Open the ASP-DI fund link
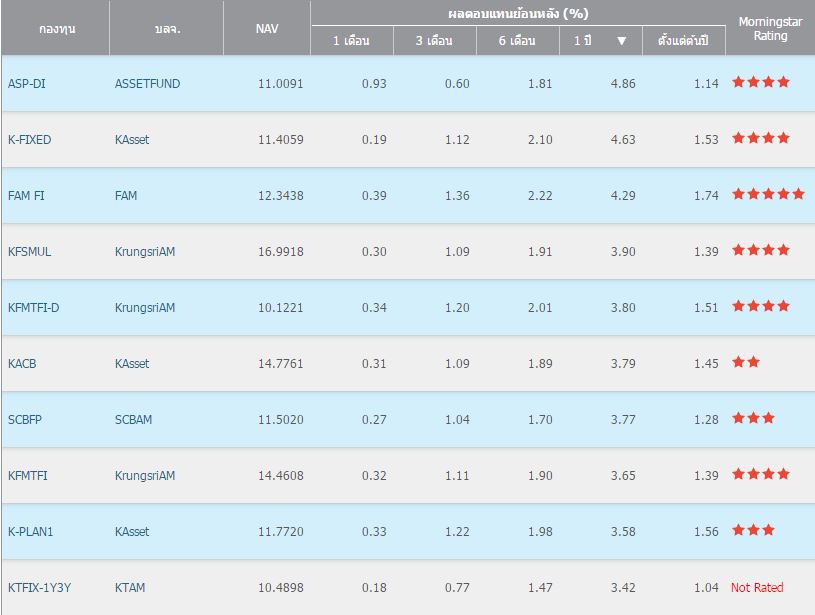 [26, 83]
